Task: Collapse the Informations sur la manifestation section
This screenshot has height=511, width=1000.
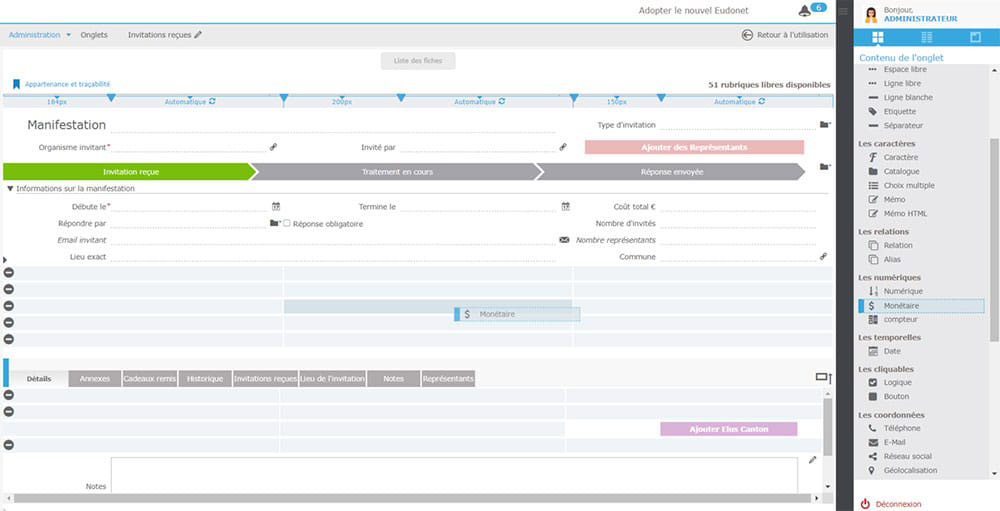Action: 11,188
